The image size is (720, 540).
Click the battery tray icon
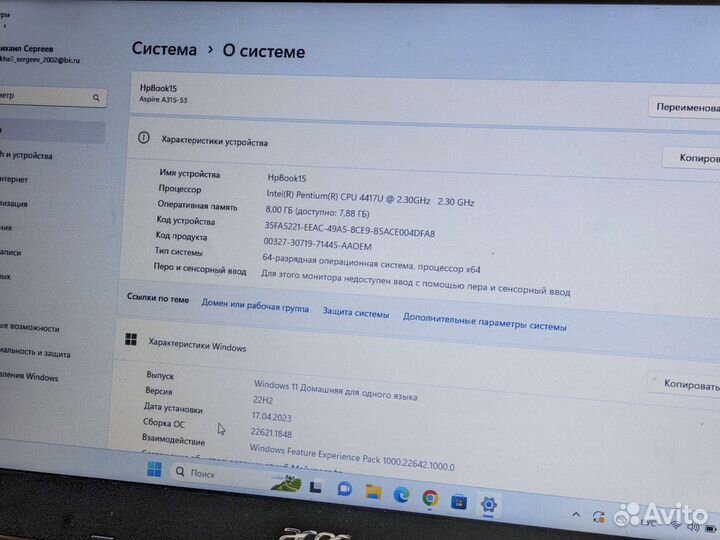point(710,529)
